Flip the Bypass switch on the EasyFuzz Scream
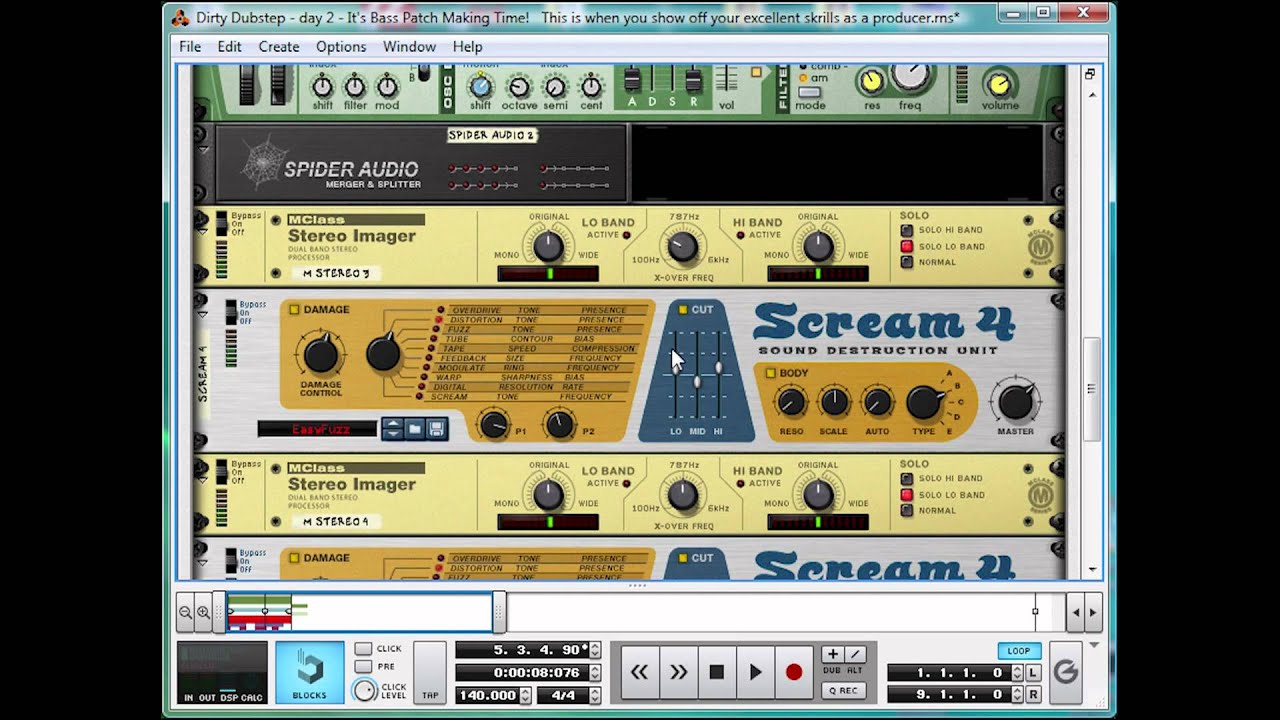 tap(231, 311)
